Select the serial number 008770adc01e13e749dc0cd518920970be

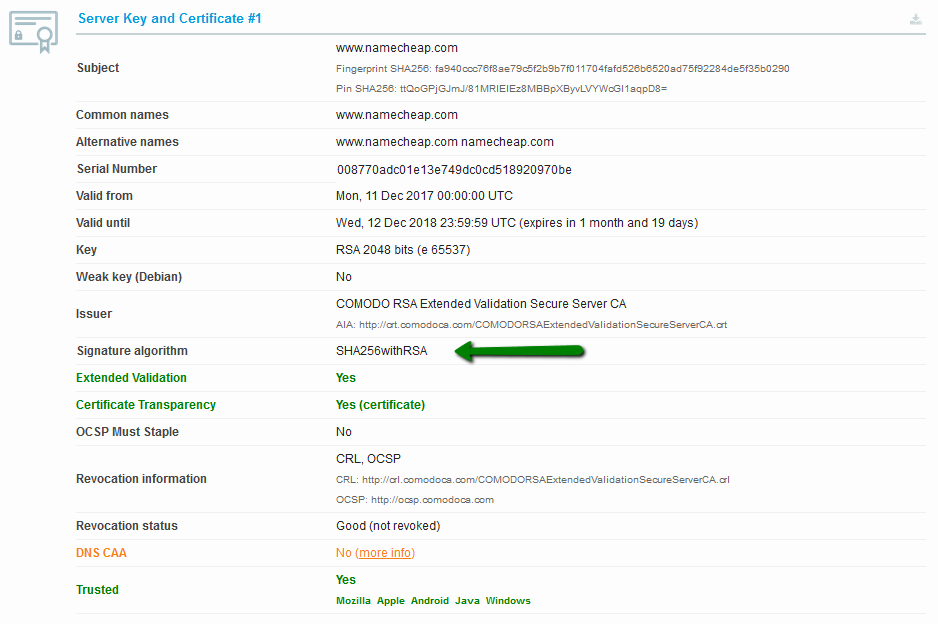click(x=454, y=170)
